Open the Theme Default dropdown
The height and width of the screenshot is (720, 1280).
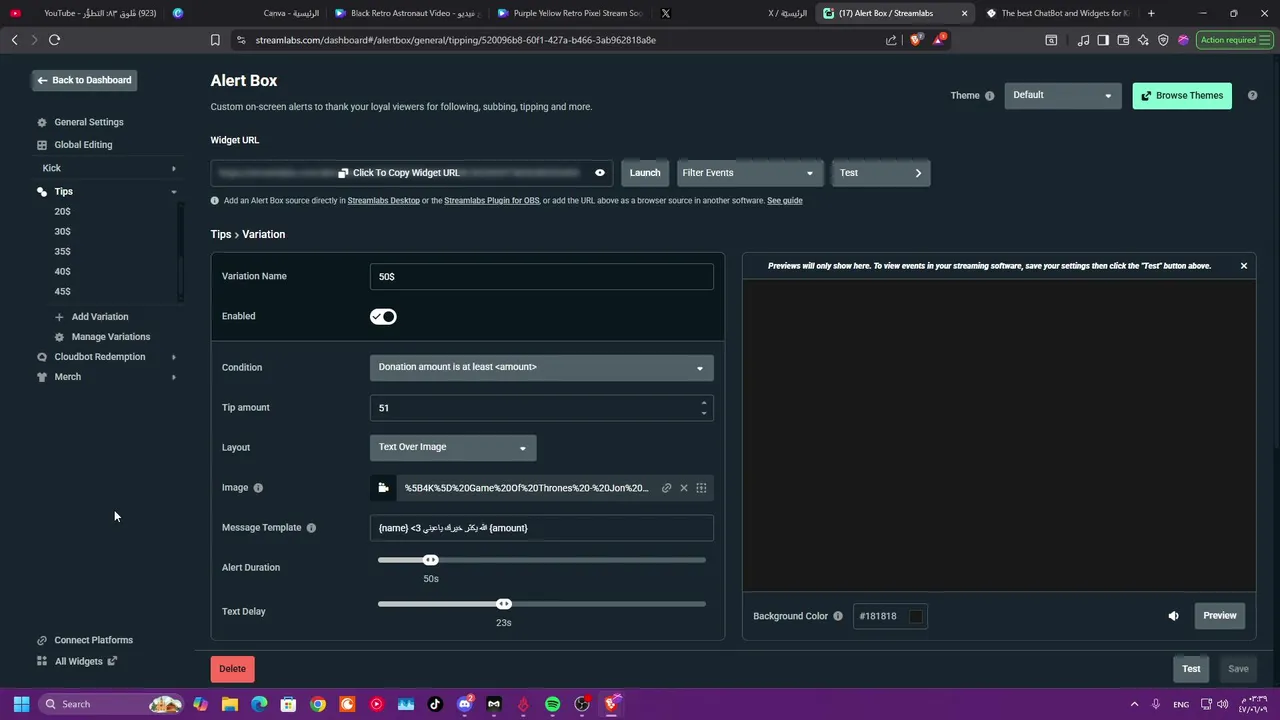point(1062,96)
